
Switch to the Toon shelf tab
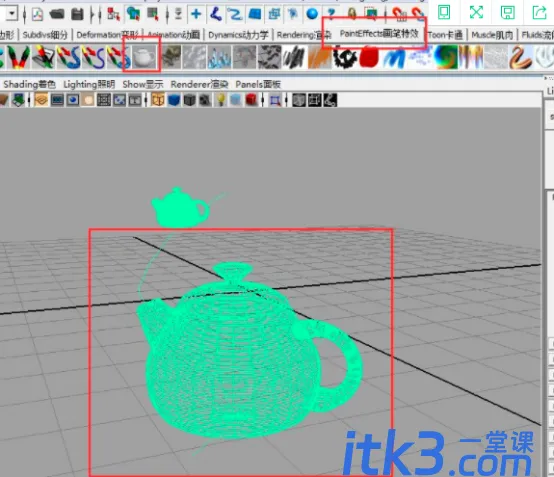coord(445,35)
